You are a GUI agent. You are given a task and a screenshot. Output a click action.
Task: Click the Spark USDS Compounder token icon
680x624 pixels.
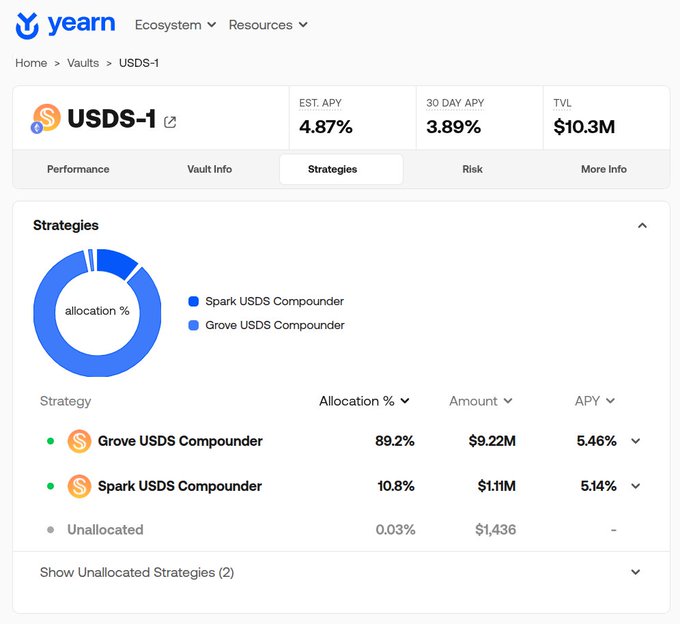[x=79, y=486]
